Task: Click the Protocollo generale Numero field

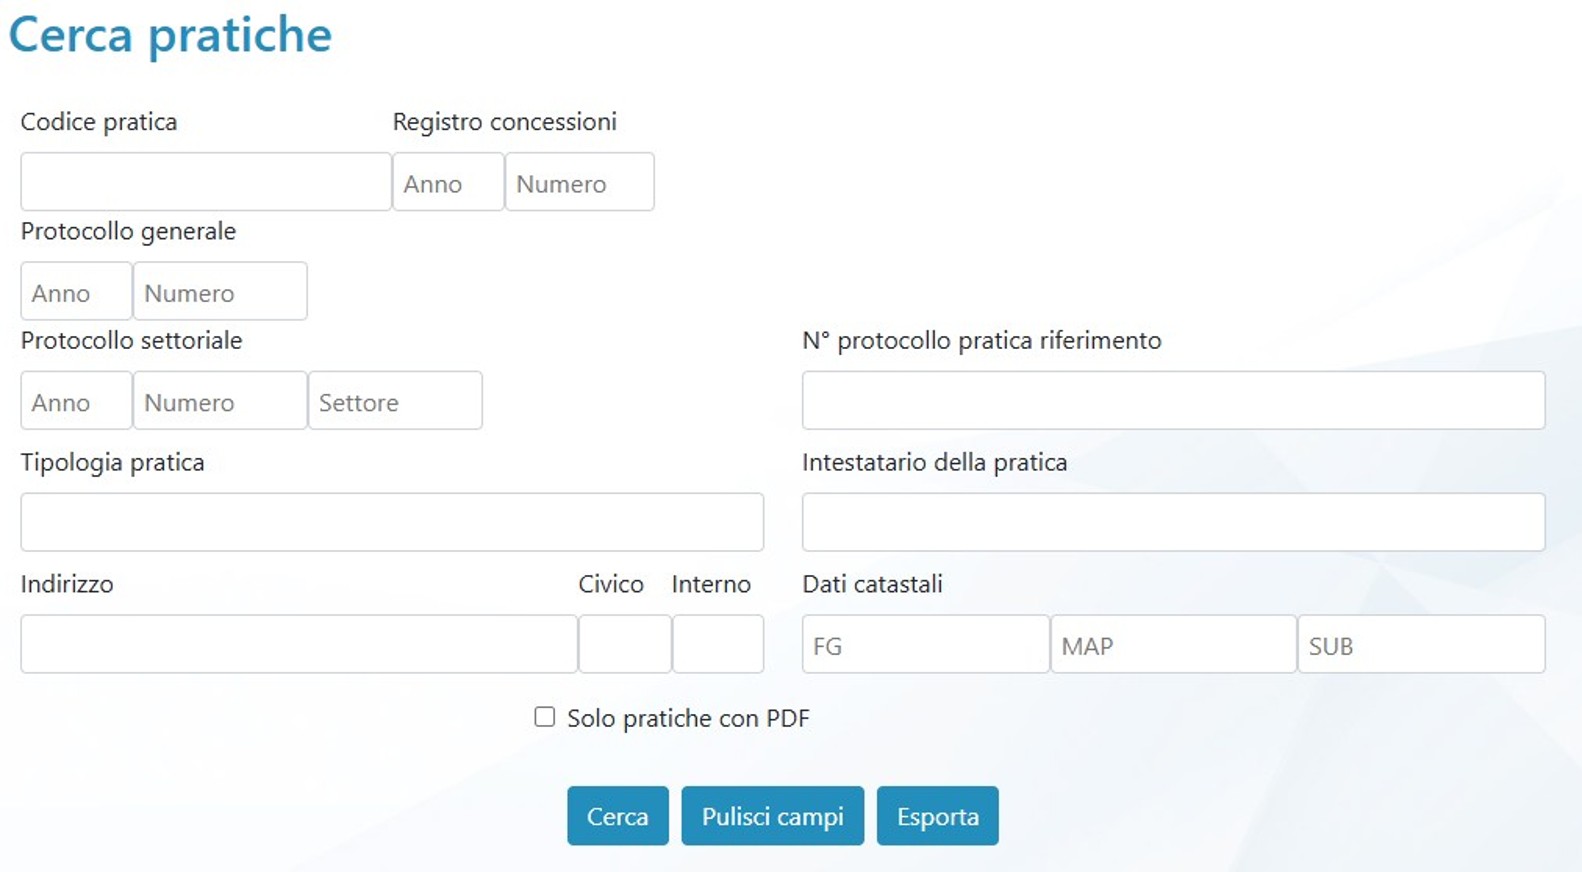Action: pyautogui.click(x=220, y=291)
